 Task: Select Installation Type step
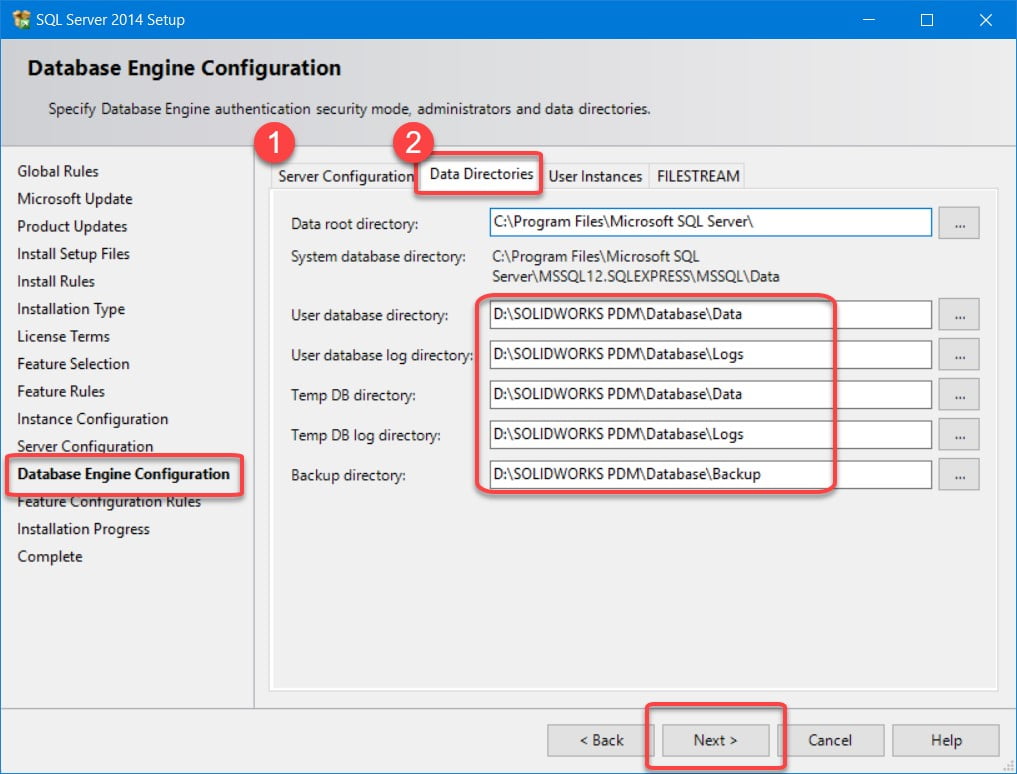pos(71,309)
